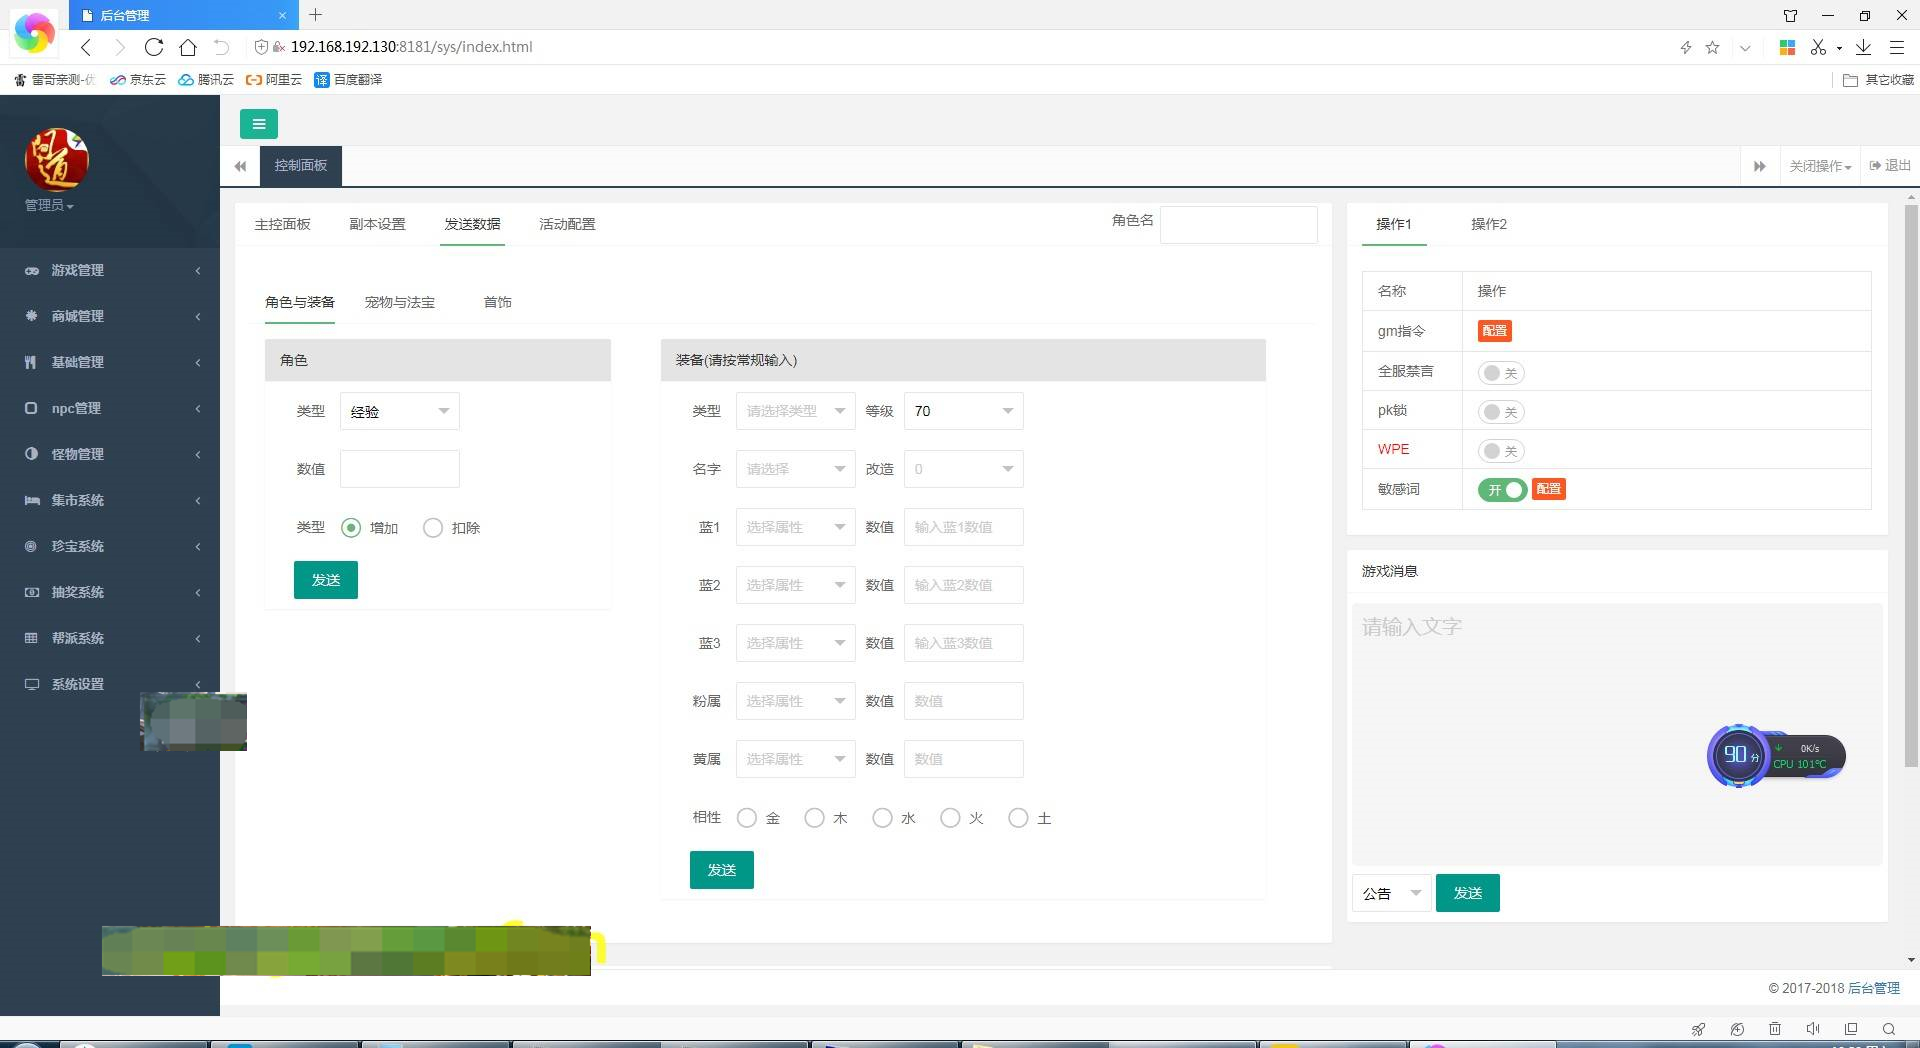Select the 商城管理 shop icon in sidebar
Image resolution: width=1920 pixels, height=1048 pixels.
point(30,316)
